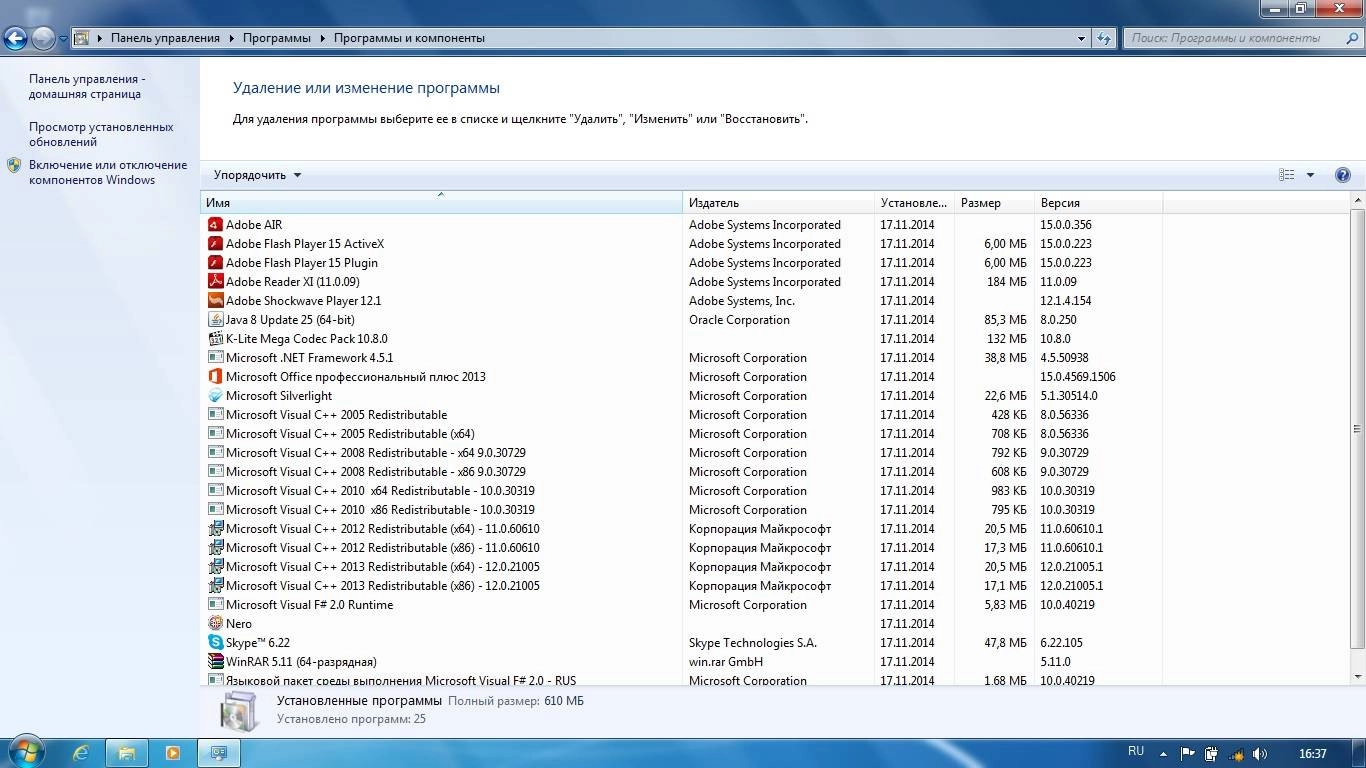Open the view options dropdown arrow
Viewport: 1366px width, 768px height.
coord(1310,175)
